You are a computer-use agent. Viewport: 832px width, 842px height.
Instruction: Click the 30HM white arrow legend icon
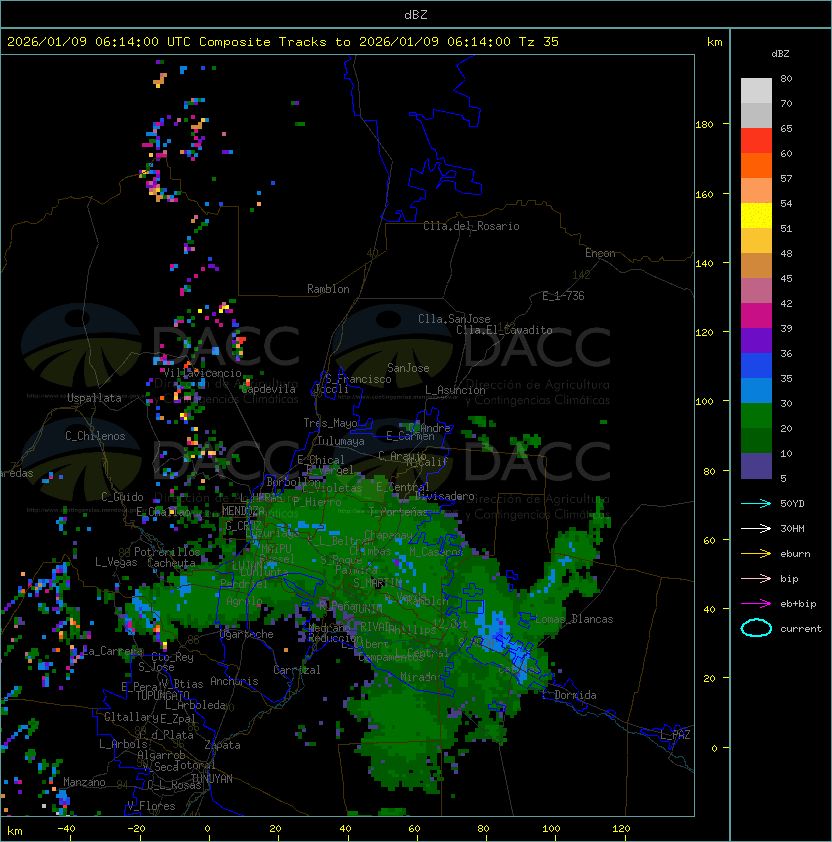coord(756,528)
